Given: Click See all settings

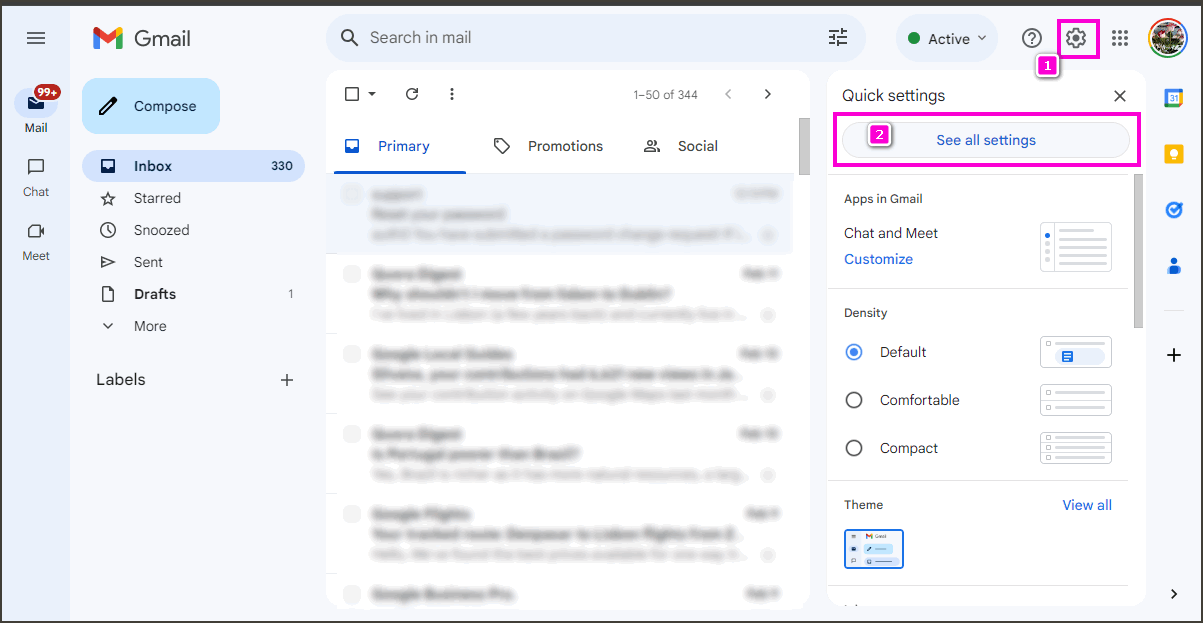Looking at the screenshot, I should point(986,140).
